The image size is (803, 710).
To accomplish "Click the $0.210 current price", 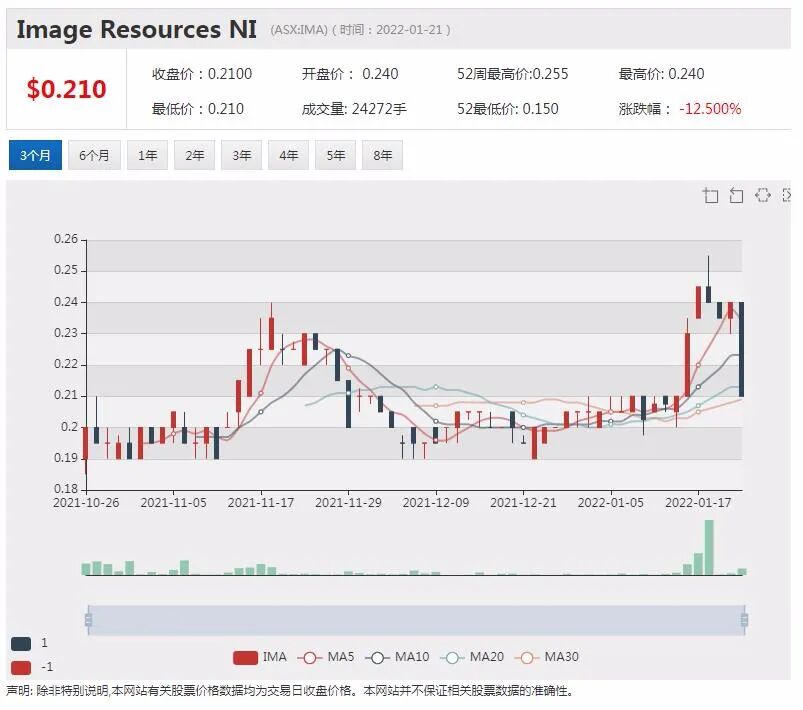I will tap(67, 89).
